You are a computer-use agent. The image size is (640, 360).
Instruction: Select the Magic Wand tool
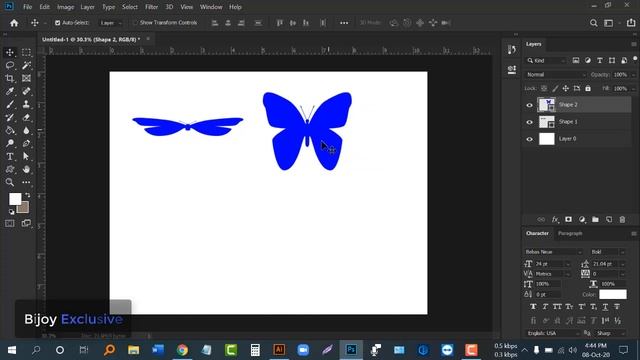point(26,65)
